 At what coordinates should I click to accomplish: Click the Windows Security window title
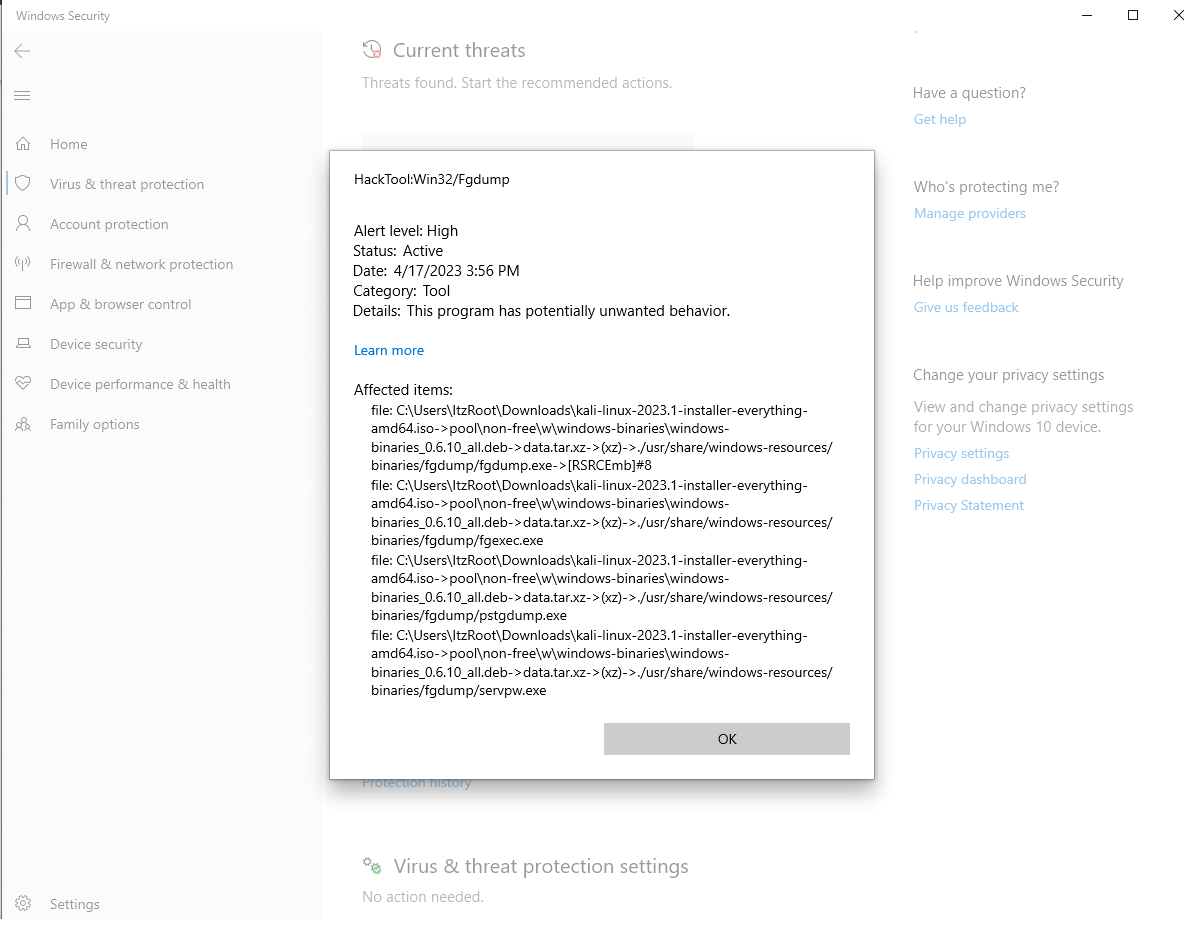pos(63,16)
